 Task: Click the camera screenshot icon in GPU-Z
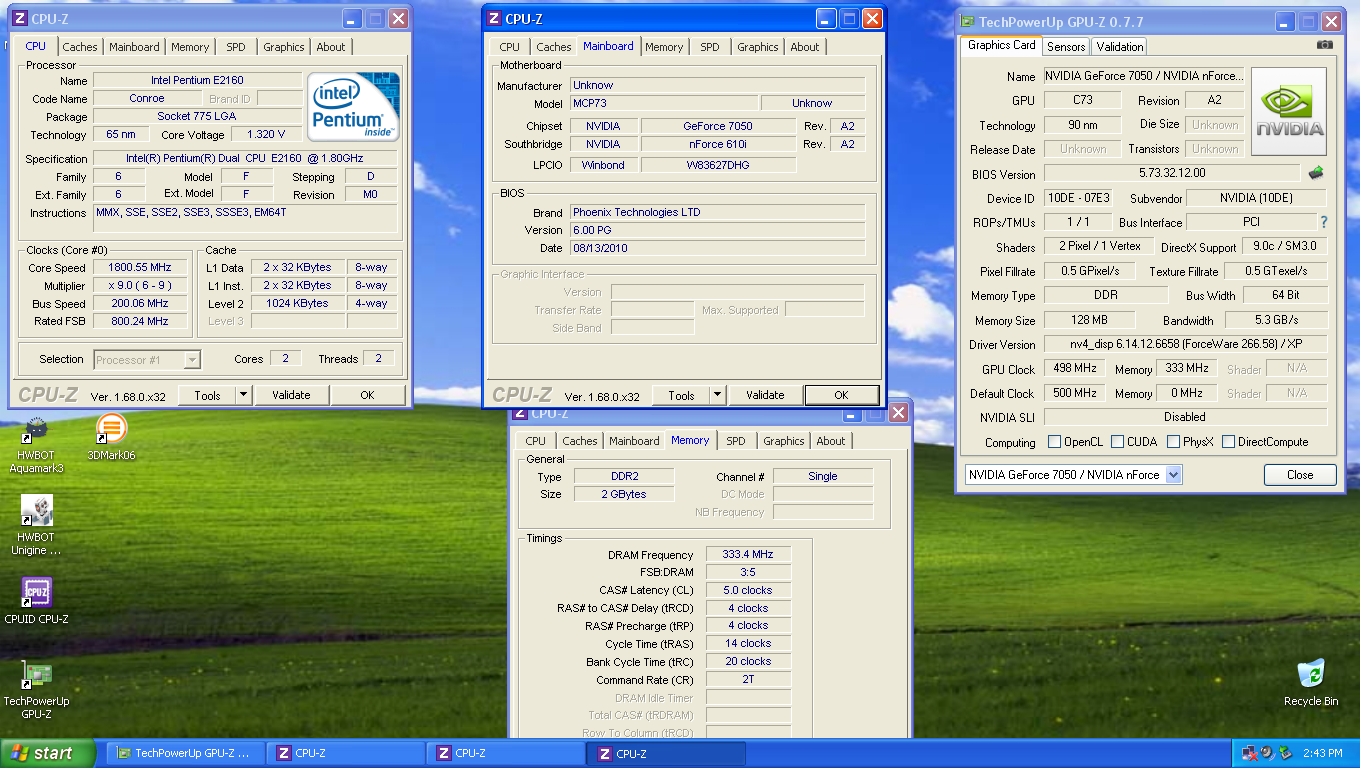1325,45
